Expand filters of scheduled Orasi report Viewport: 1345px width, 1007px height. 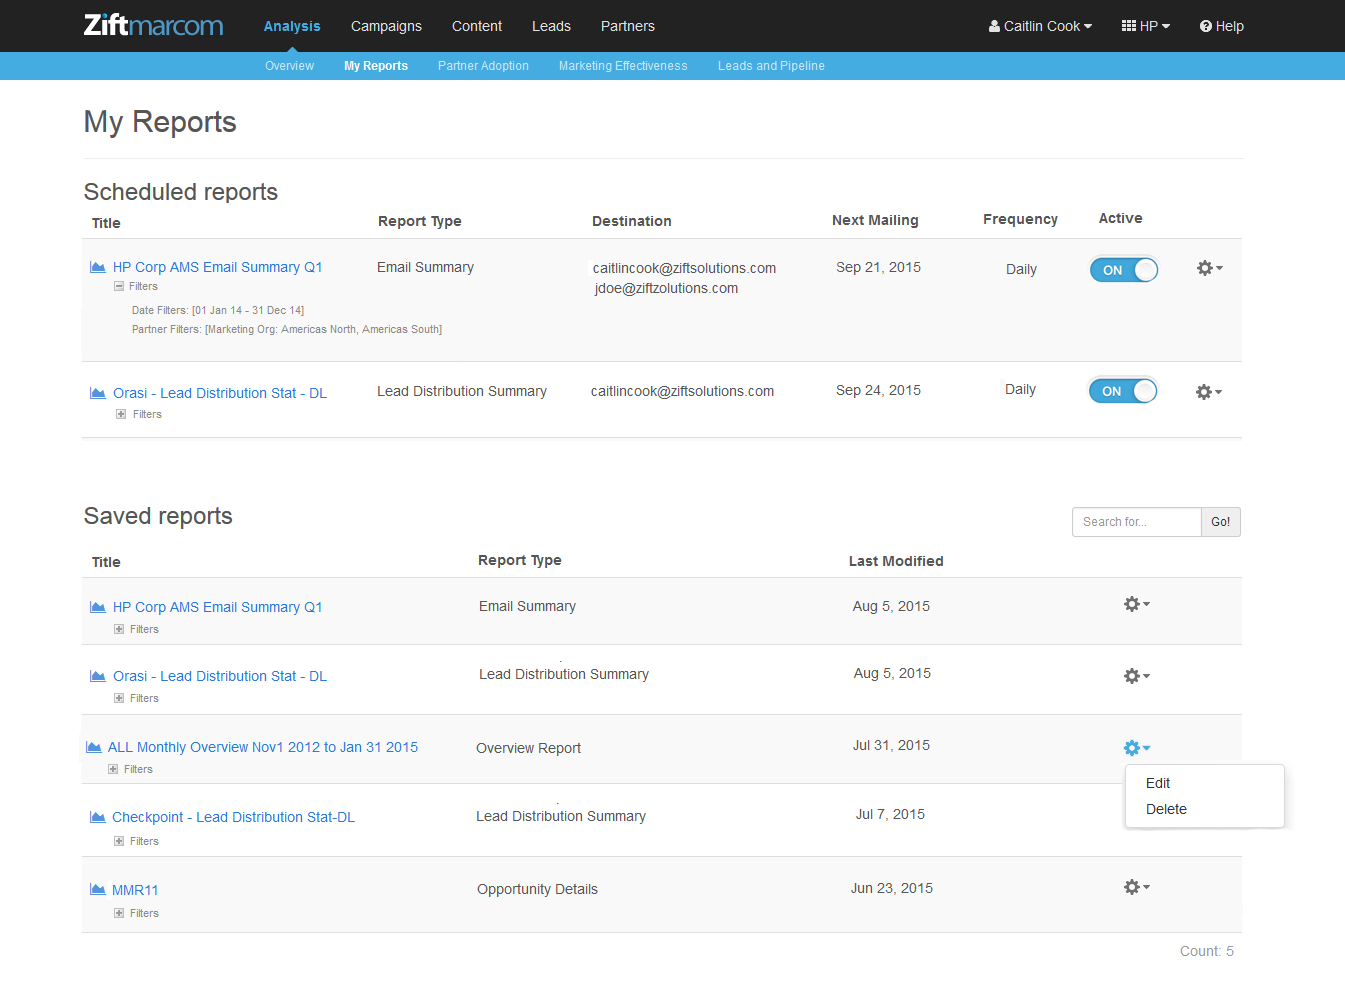point(121,414)
